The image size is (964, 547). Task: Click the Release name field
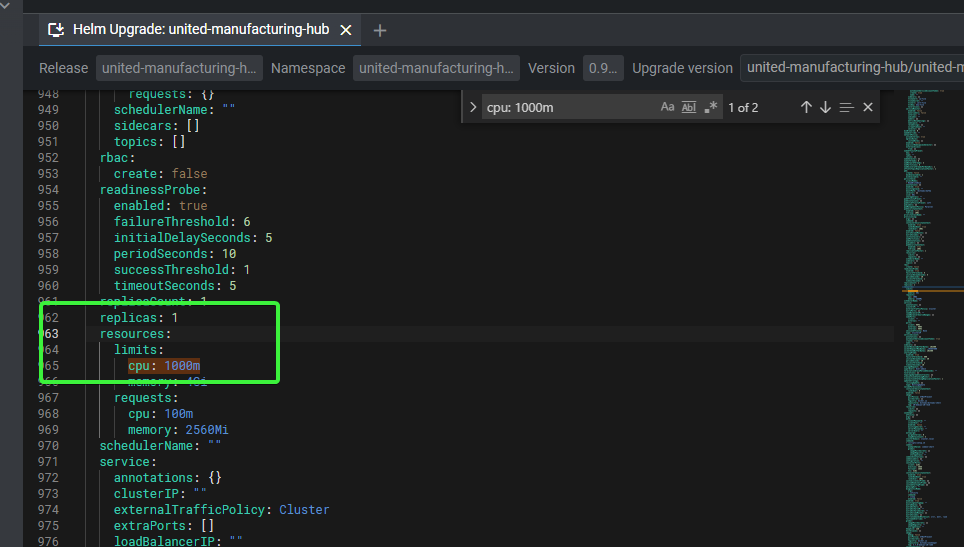coord(179,68)
